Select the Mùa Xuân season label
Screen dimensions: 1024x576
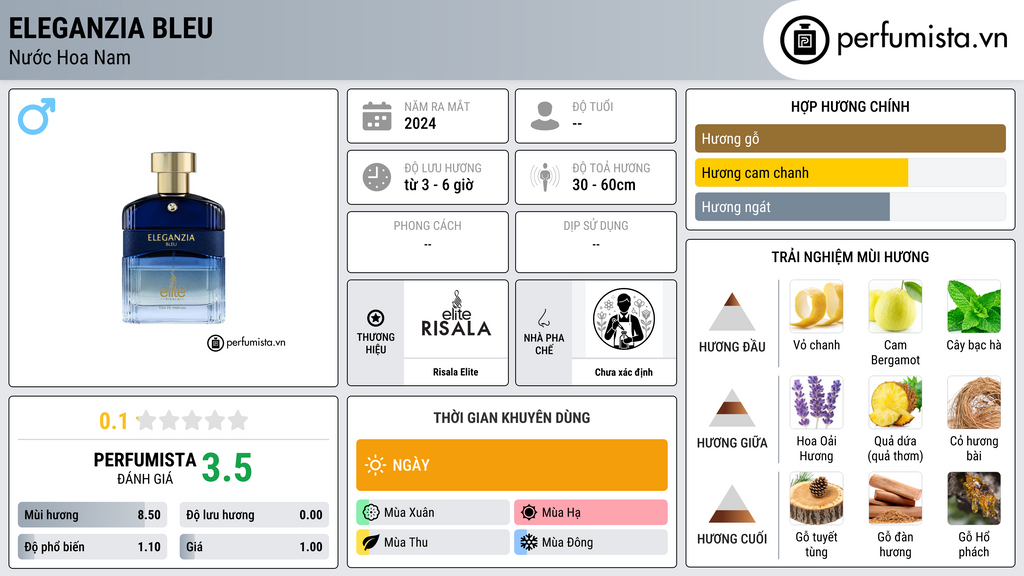[x=409, y=513]
